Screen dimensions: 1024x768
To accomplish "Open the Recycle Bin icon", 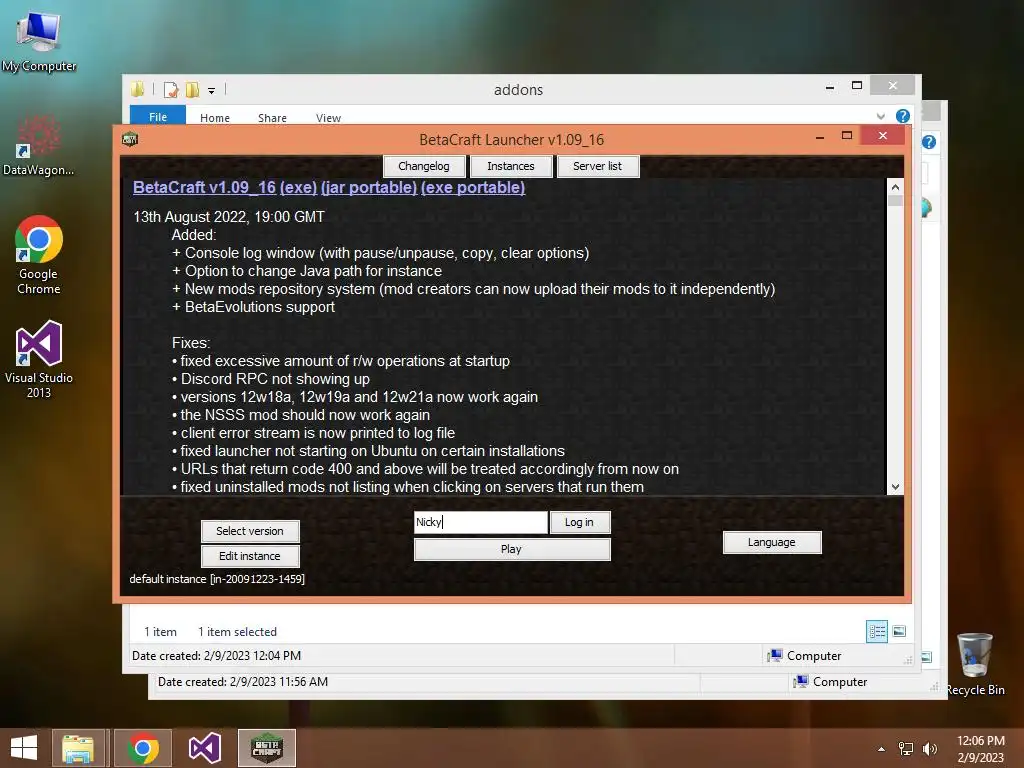I will click(975, 664).
